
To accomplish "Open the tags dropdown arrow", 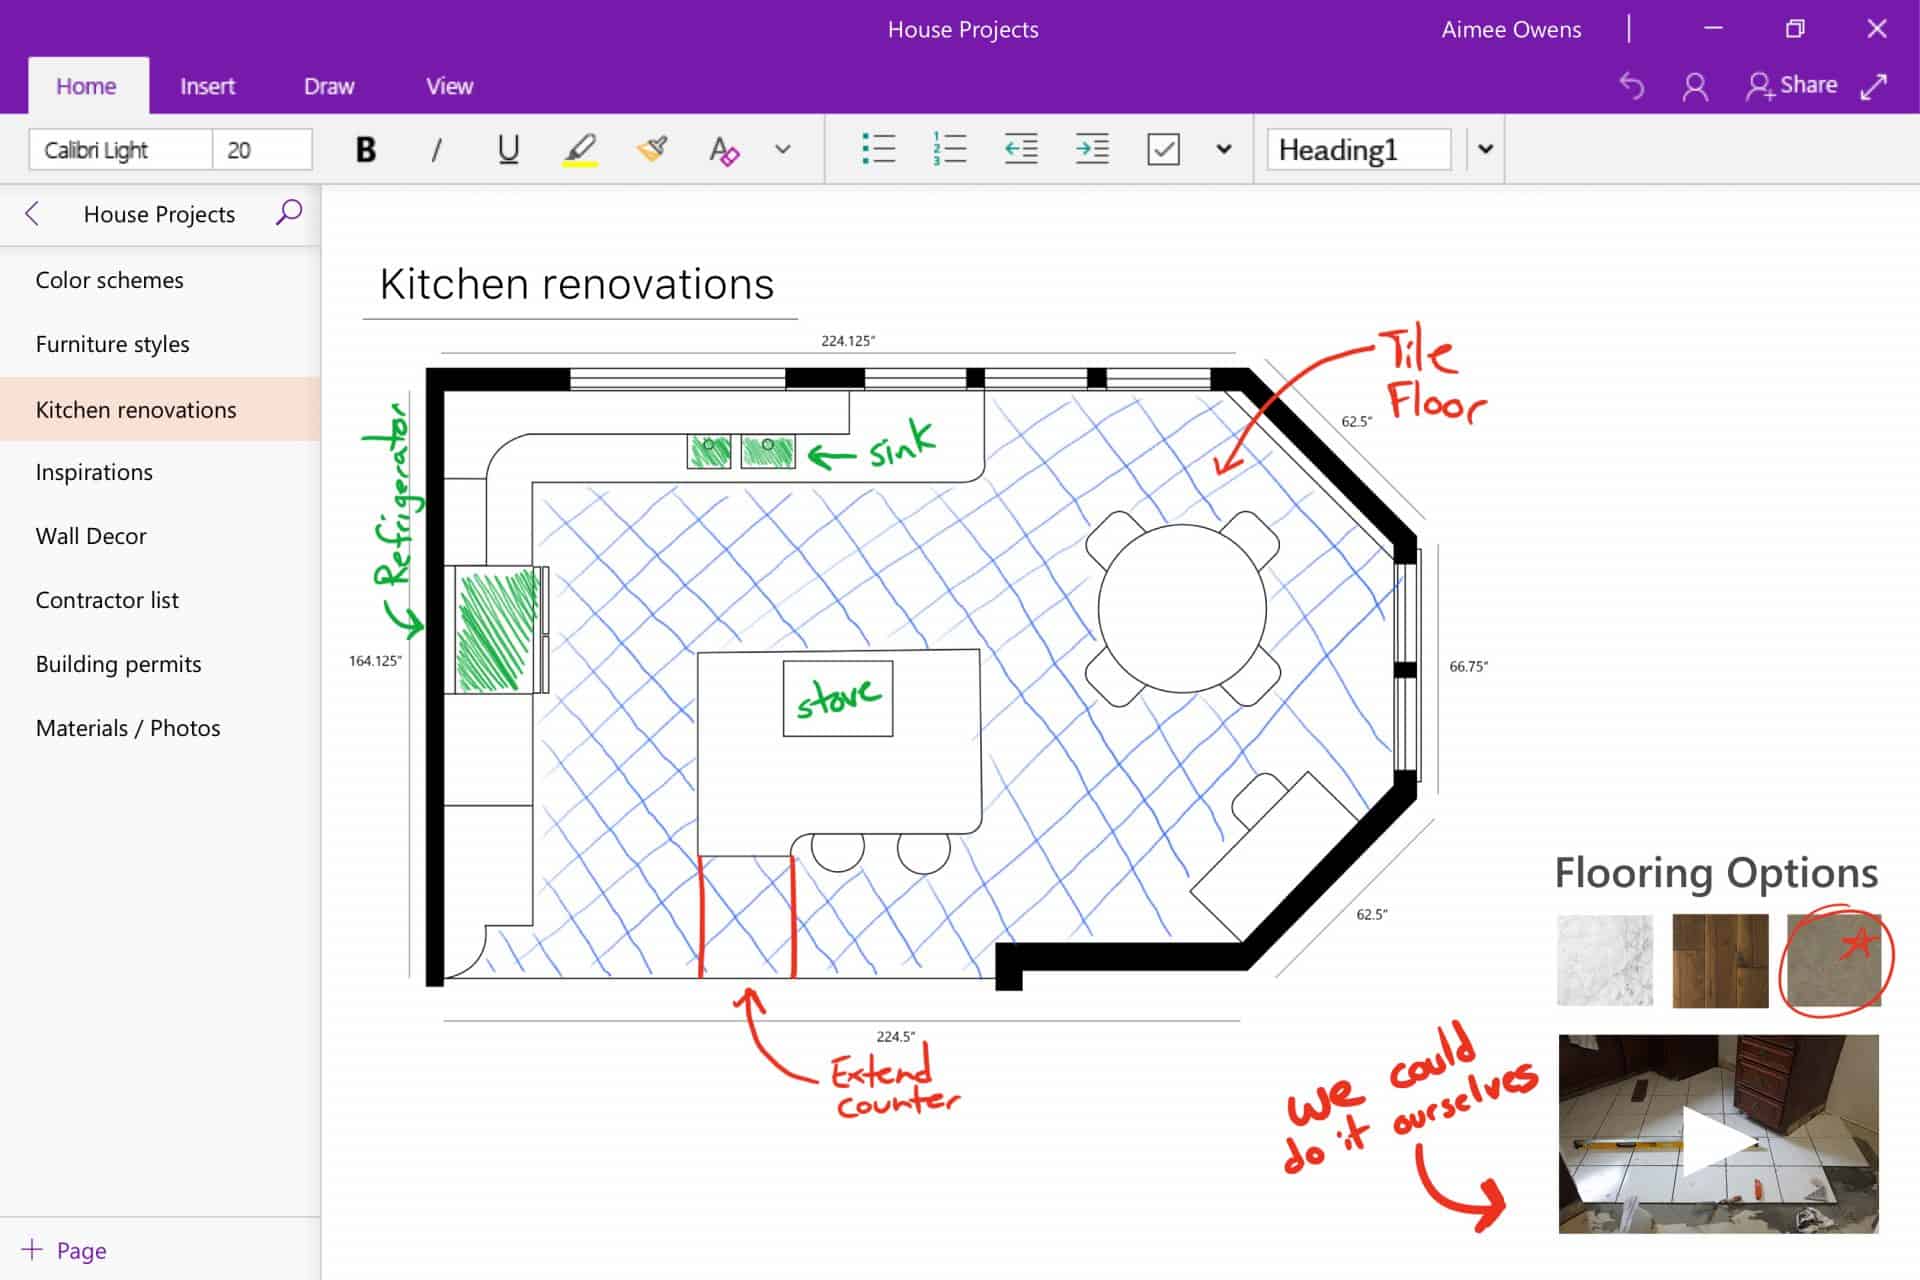I will 1224,149.
